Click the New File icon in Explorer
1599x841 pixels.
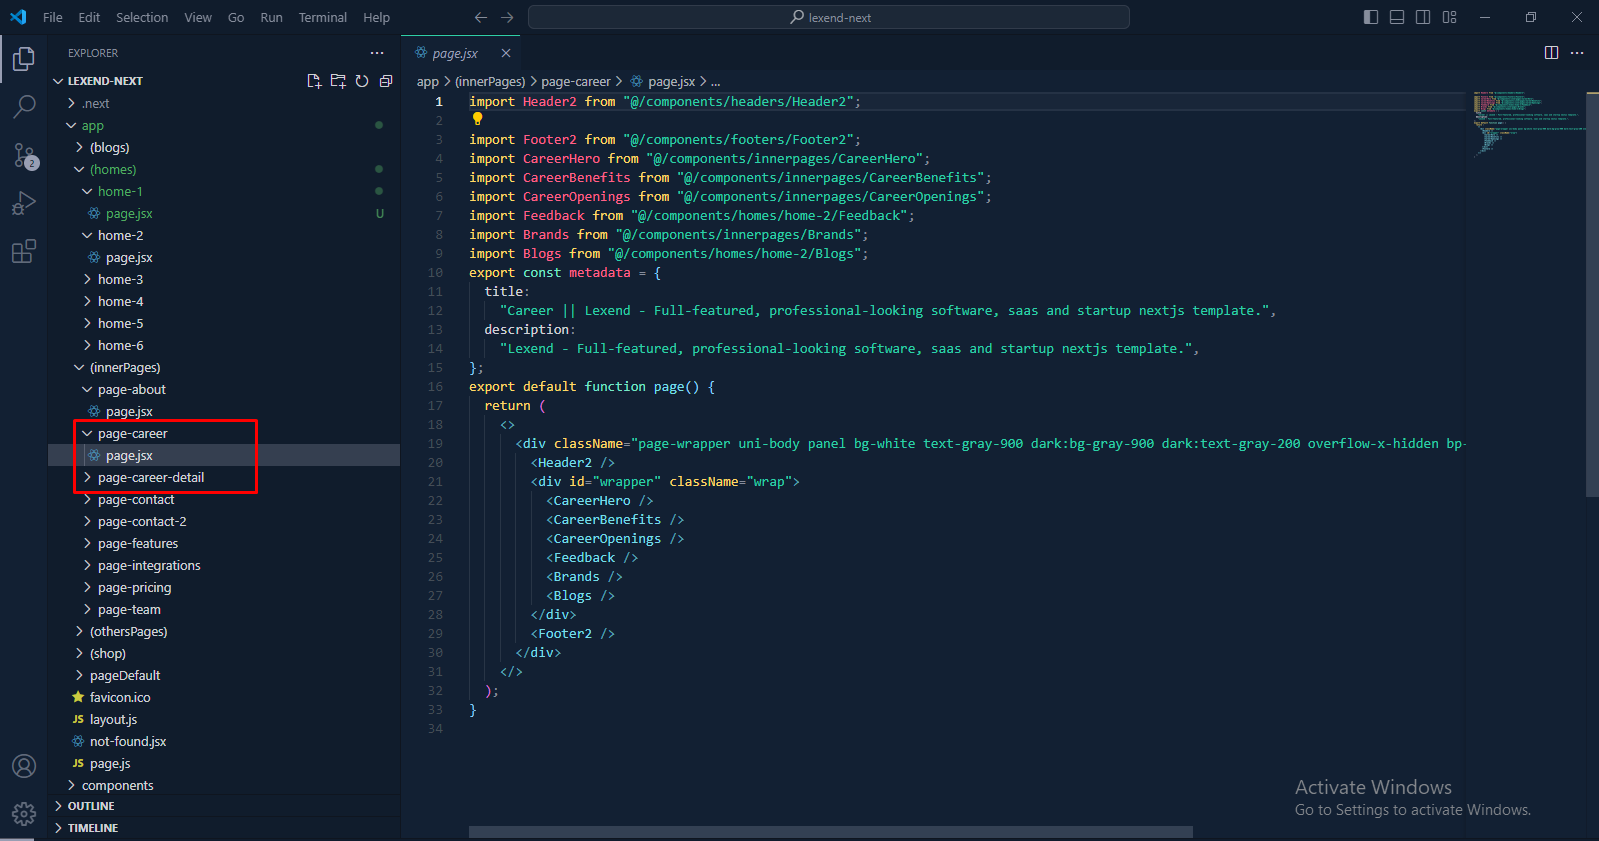314,81
